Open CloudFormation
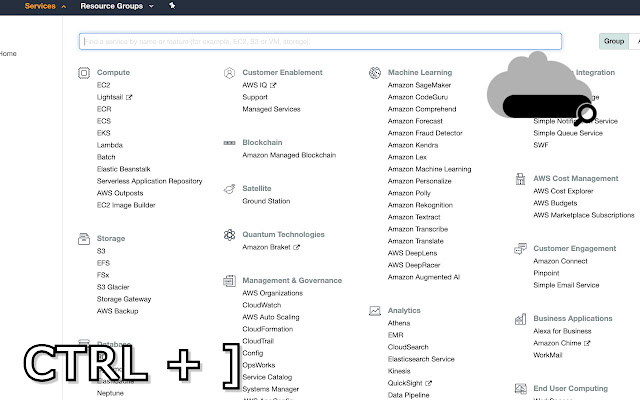Viewport: 640px width, 400px height. click(x=268, y=329)
